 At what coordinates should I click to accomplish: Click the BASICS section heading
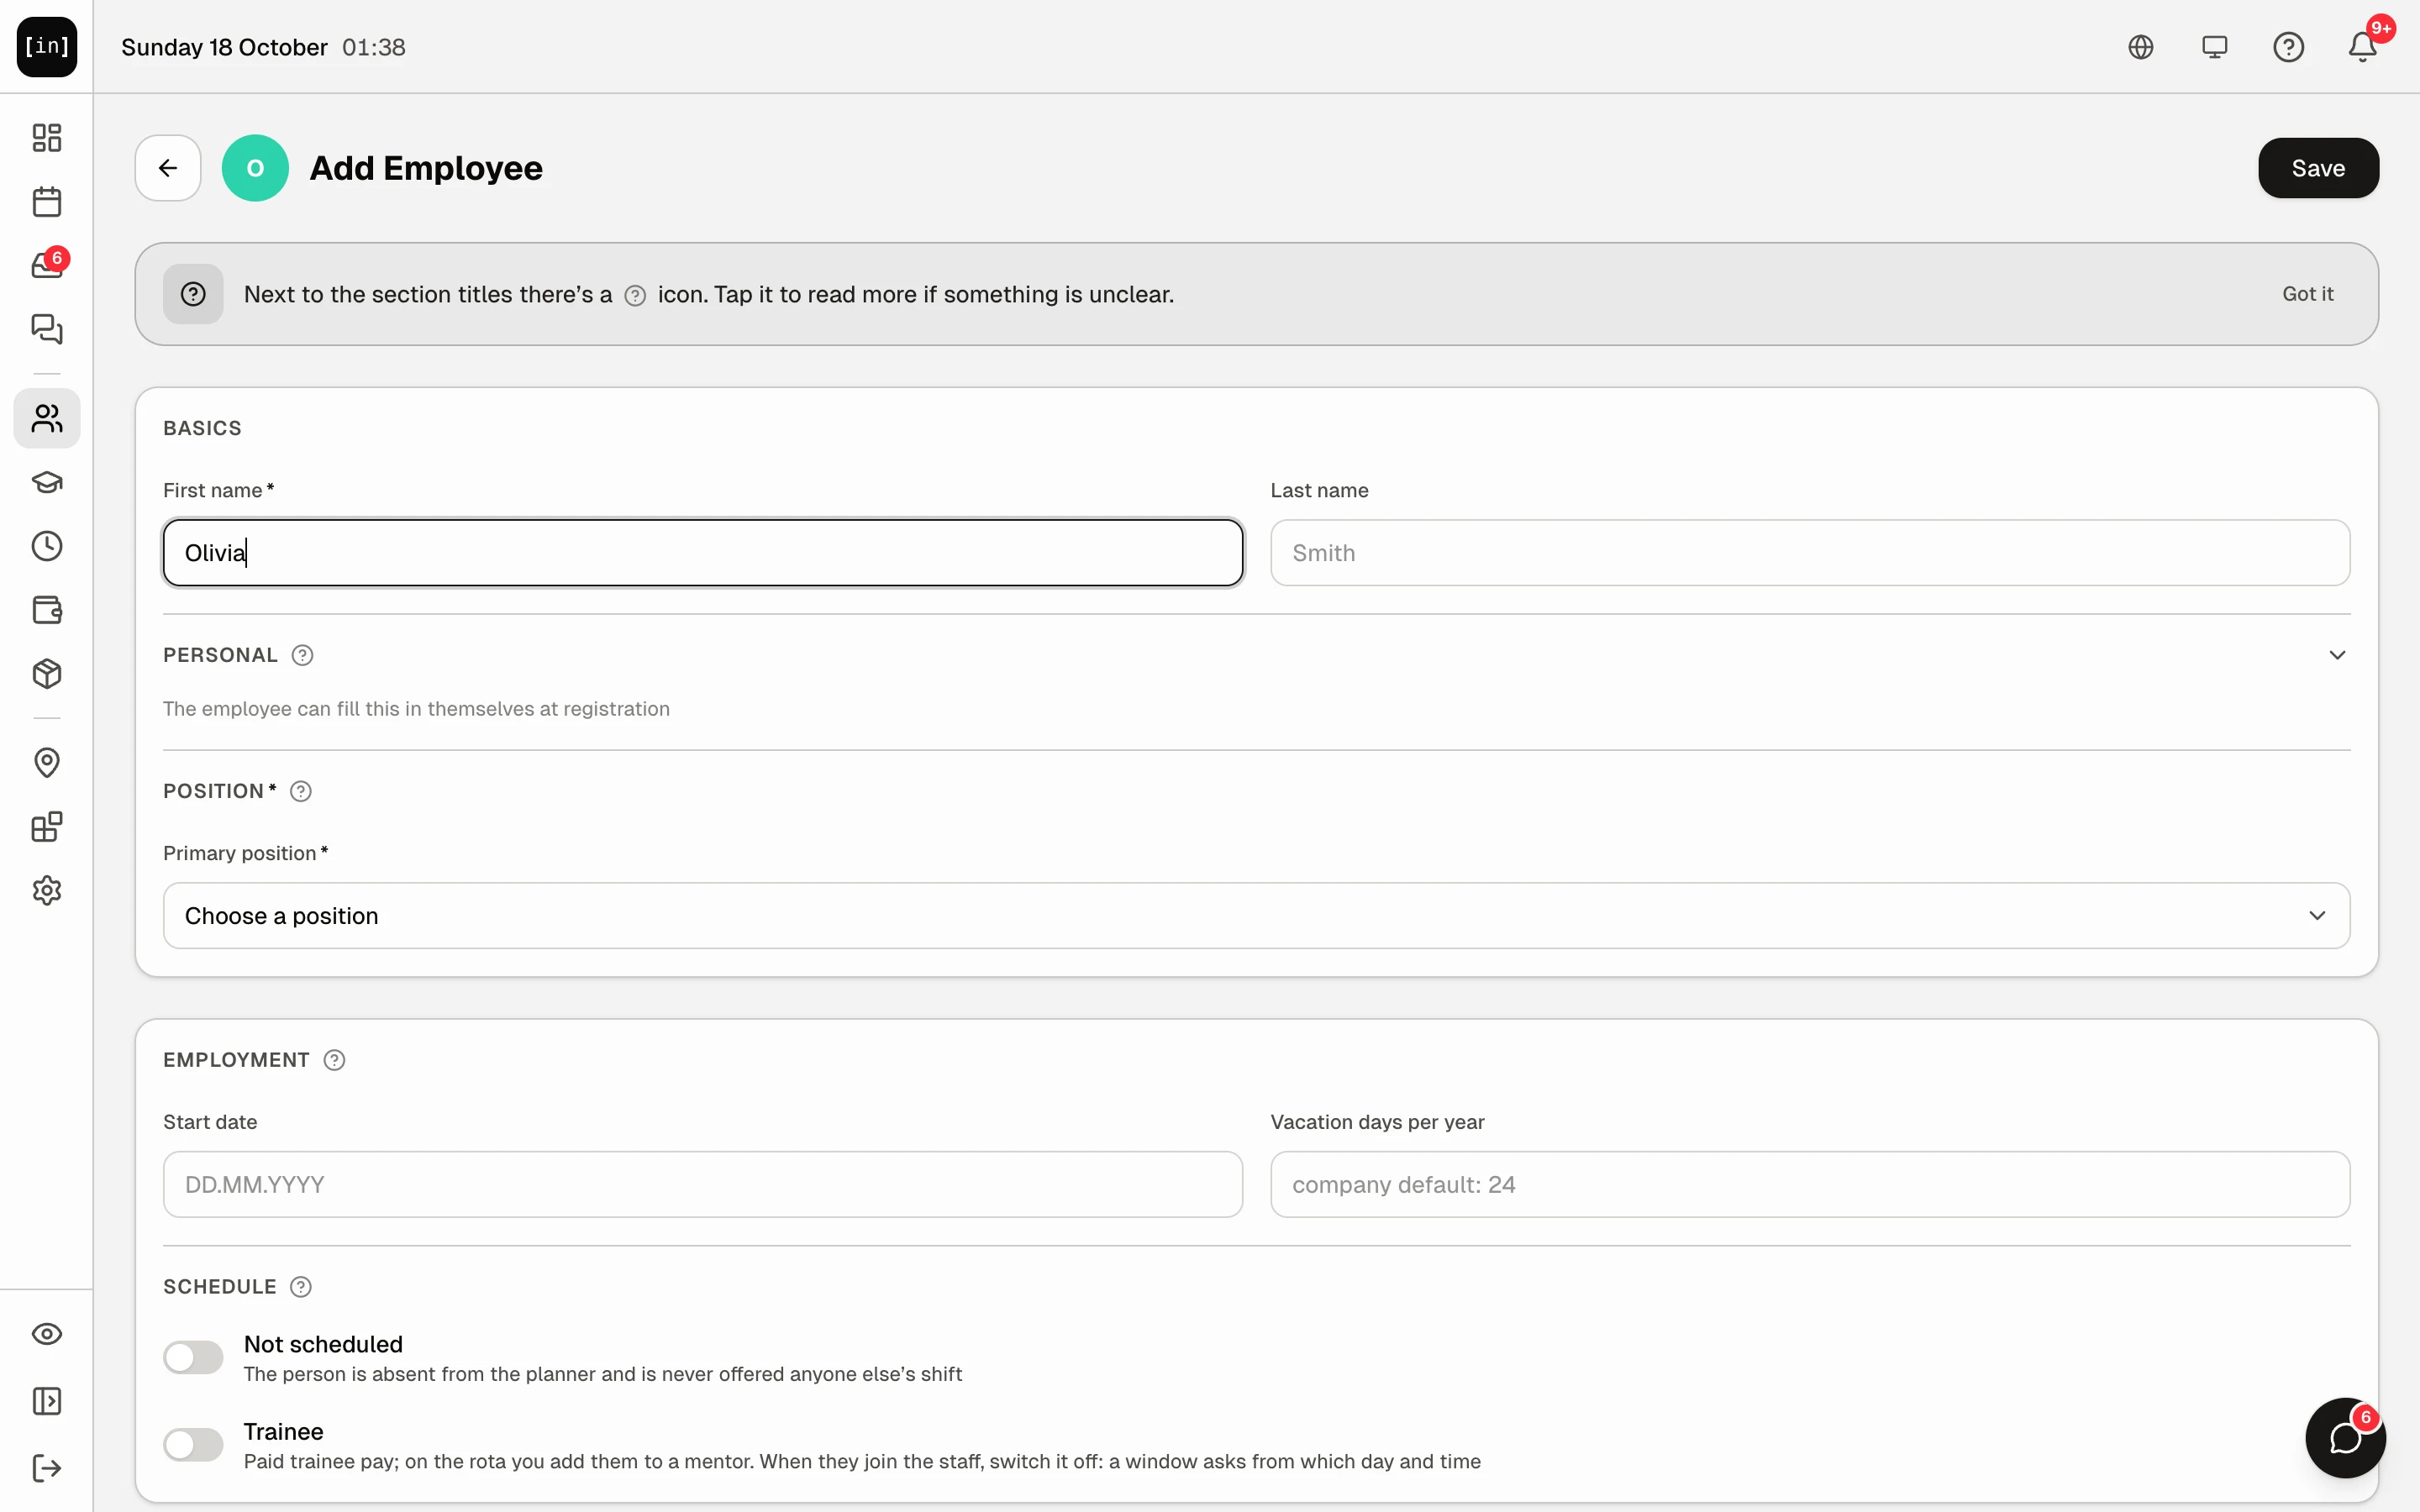(x=202, y=428)
